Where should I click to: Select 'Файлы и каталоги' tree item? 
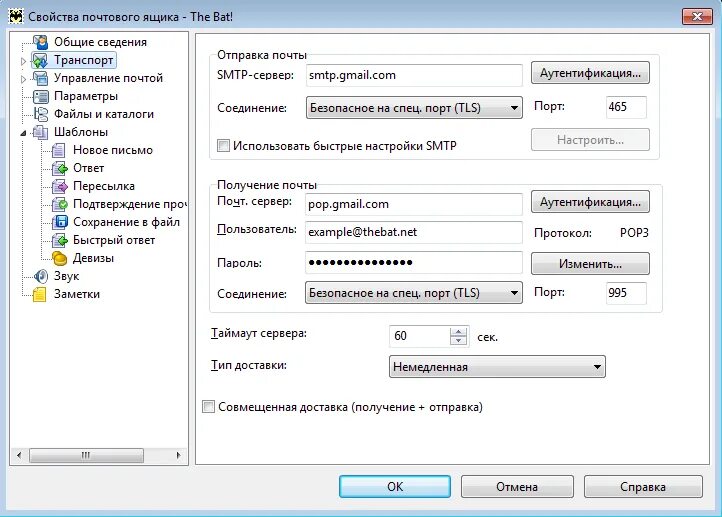(104, 114)
